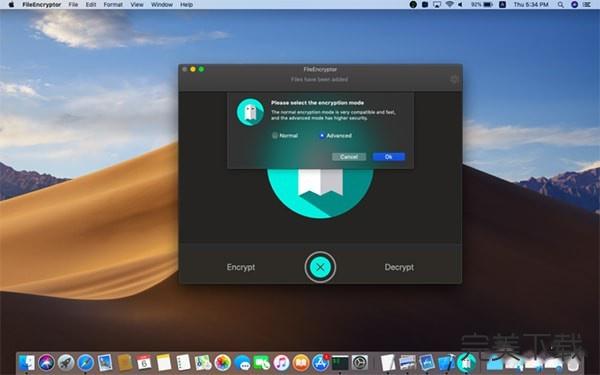600x375 pixels.
Task: Open Mail stamp icon in Dock
Action: (x=105, y=362)
